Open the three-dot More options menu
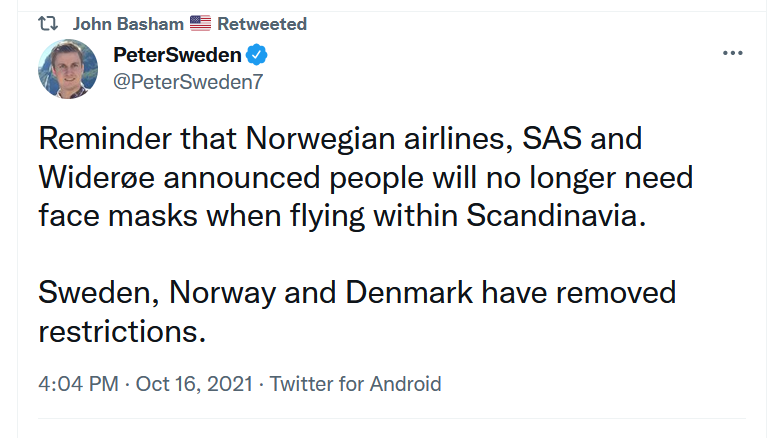Screen dimensions: 772x438 tap(733, 53)
